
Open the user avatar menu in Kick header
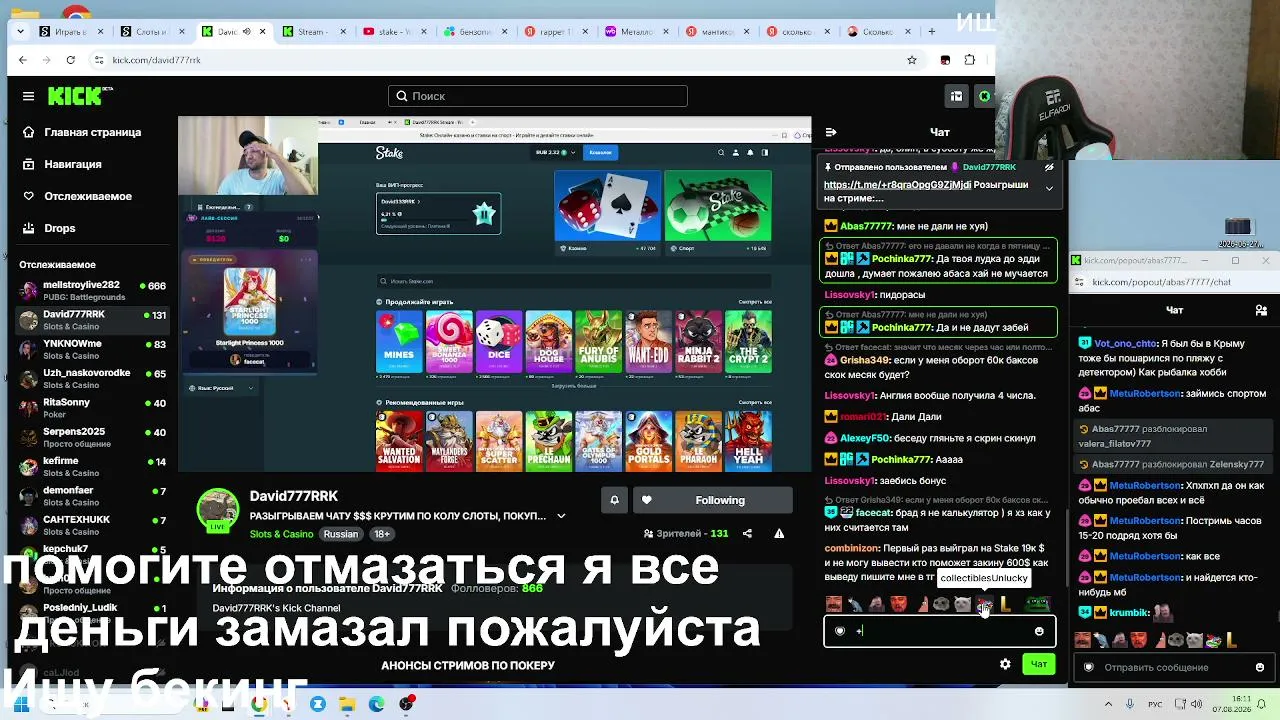[x=985, y=96]
